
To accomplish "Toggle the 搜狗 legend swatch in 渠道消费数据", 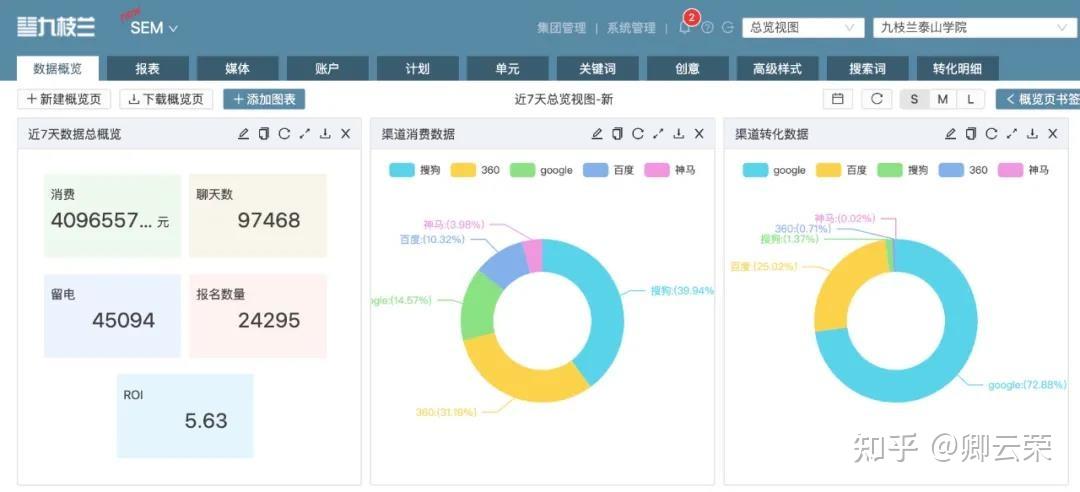I will pyautogui.click(x=402, y=170).
